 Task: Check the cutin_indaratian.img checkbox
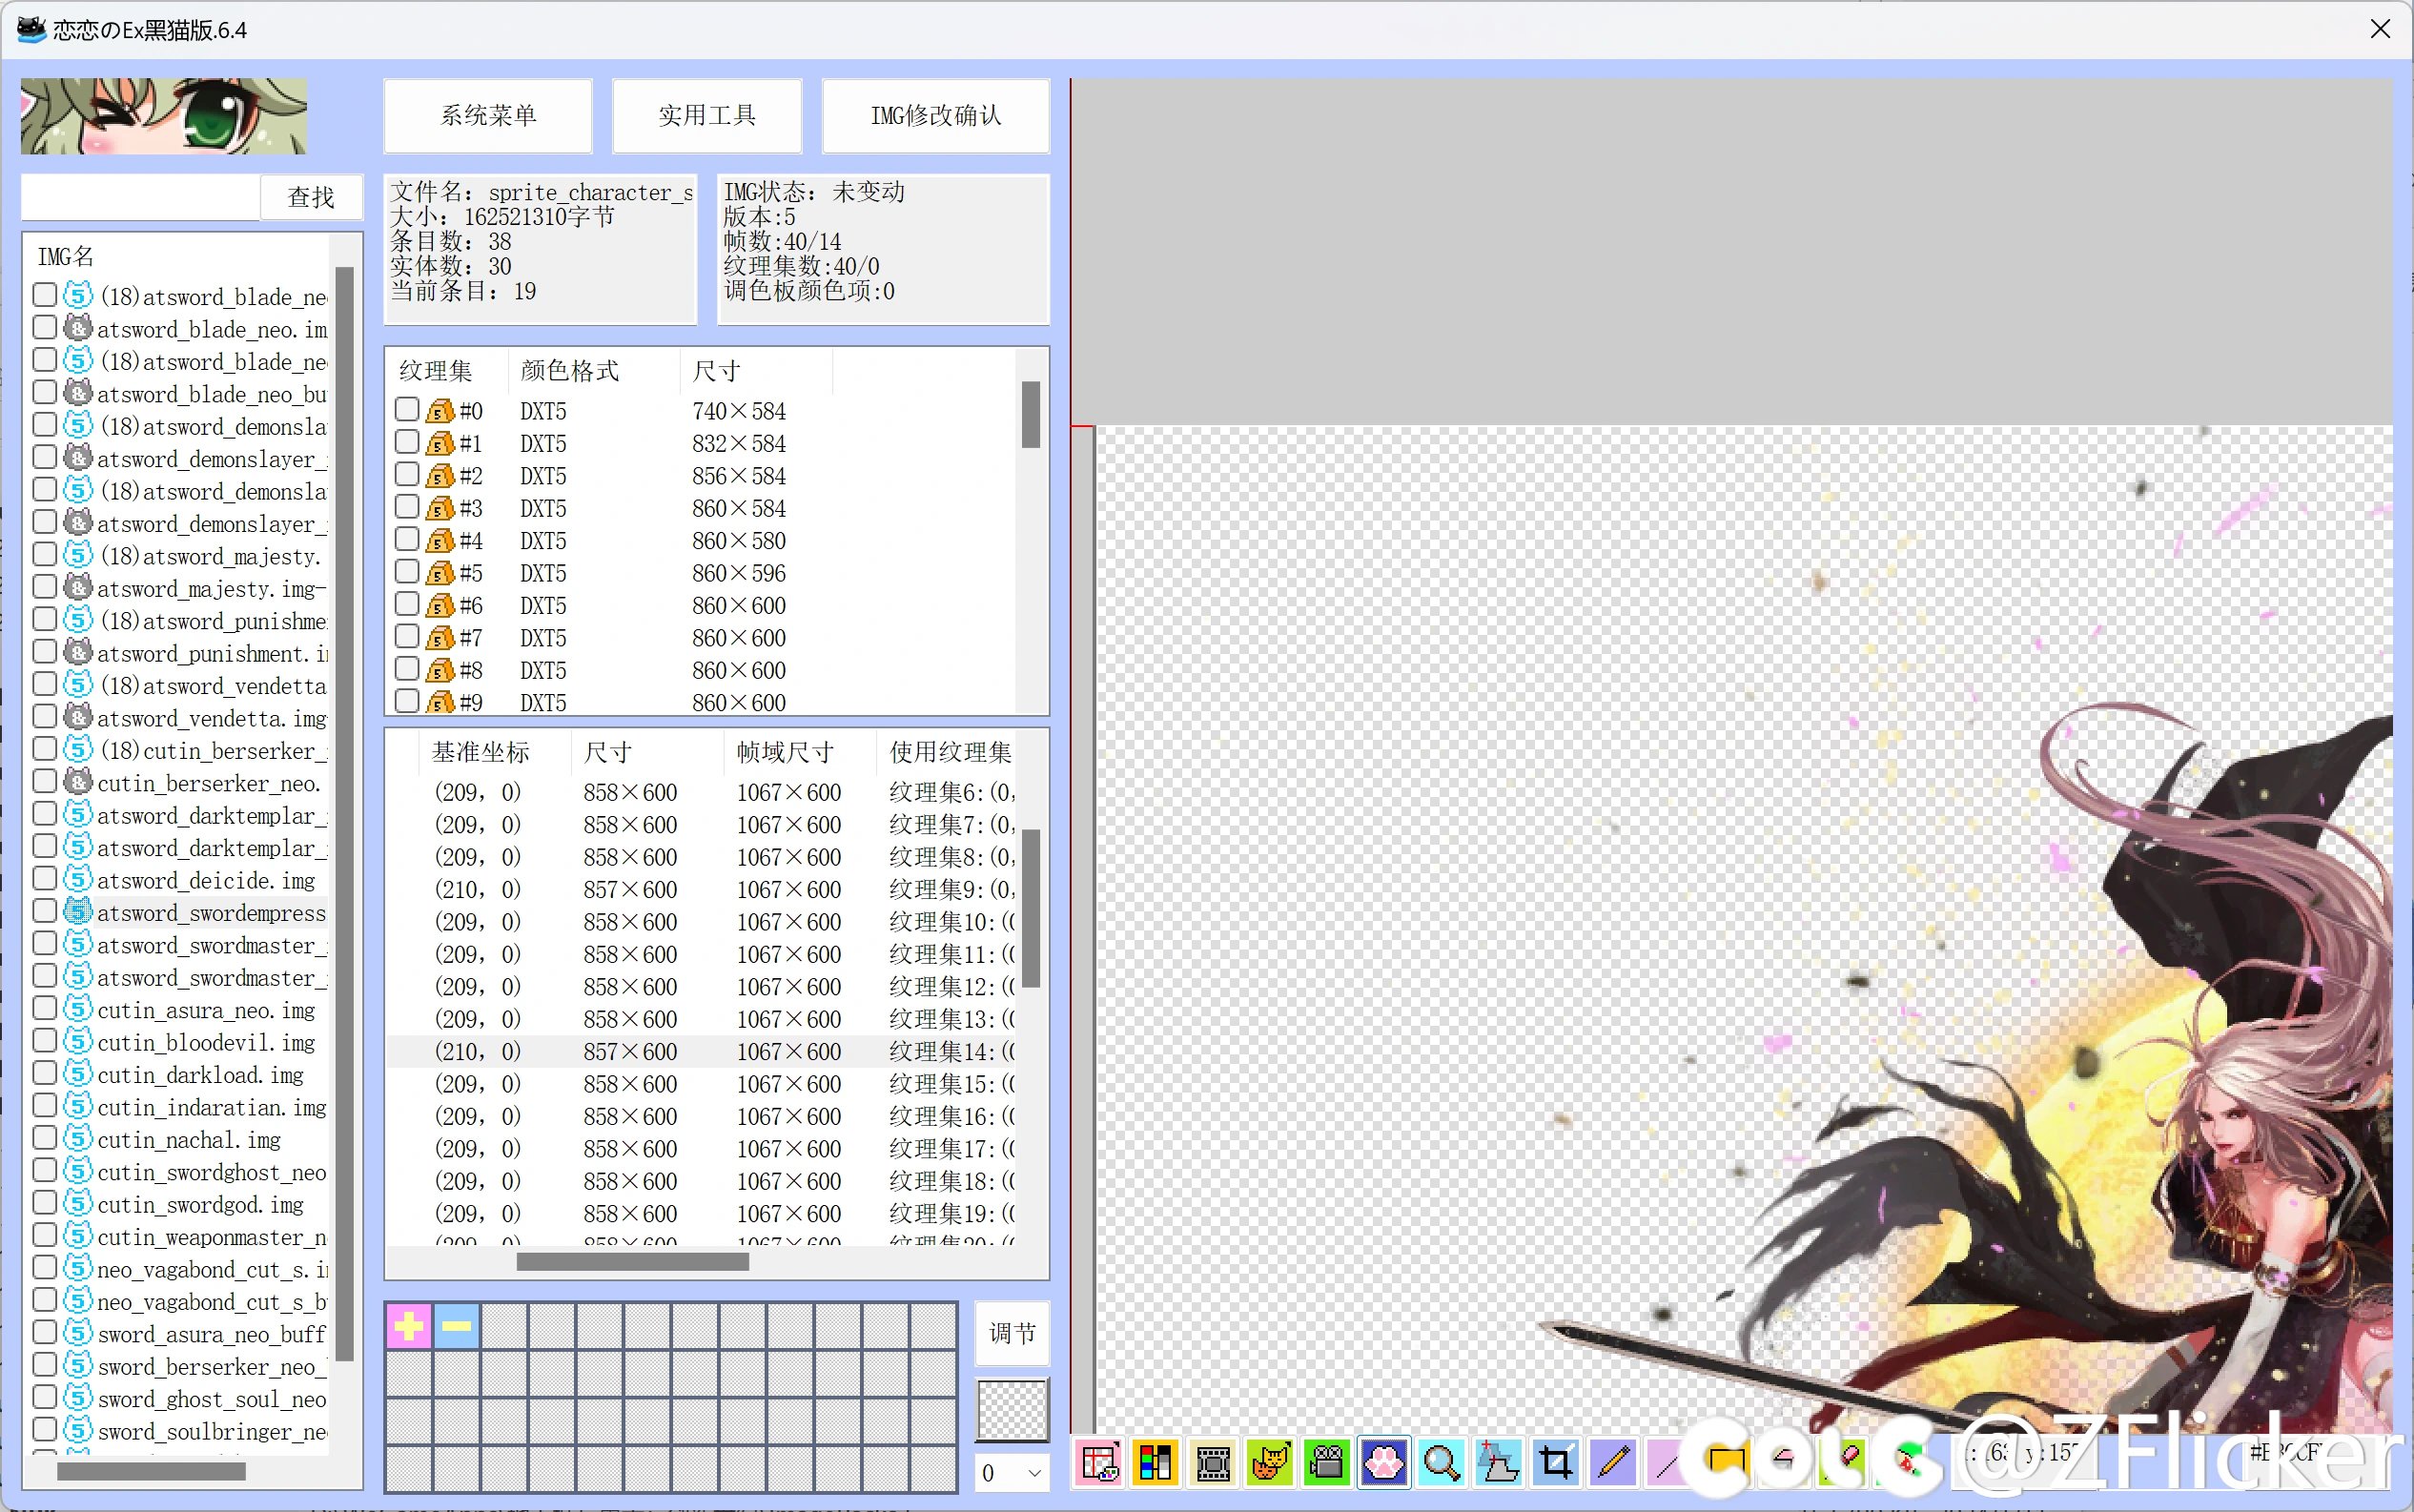coord(44,1106)
